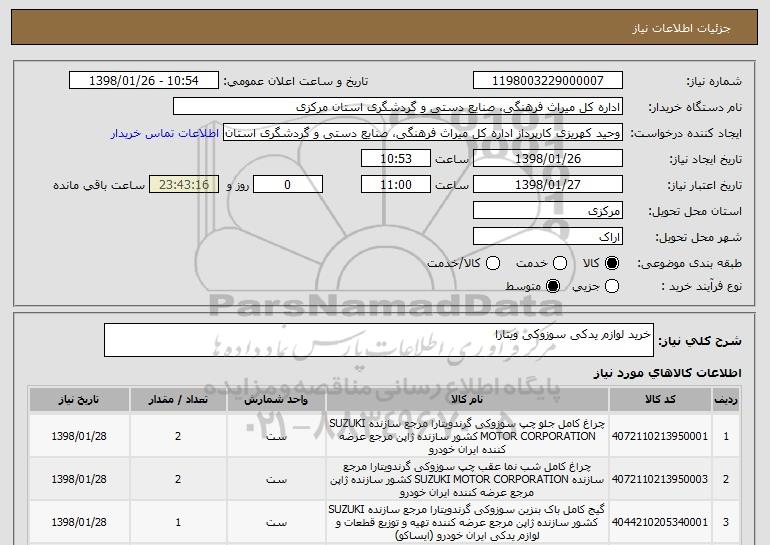Click the row 3 product name cell
Image resolution: width=770 pixels, height=545 pixels.
pyautogui.click(x=467, y=522)
